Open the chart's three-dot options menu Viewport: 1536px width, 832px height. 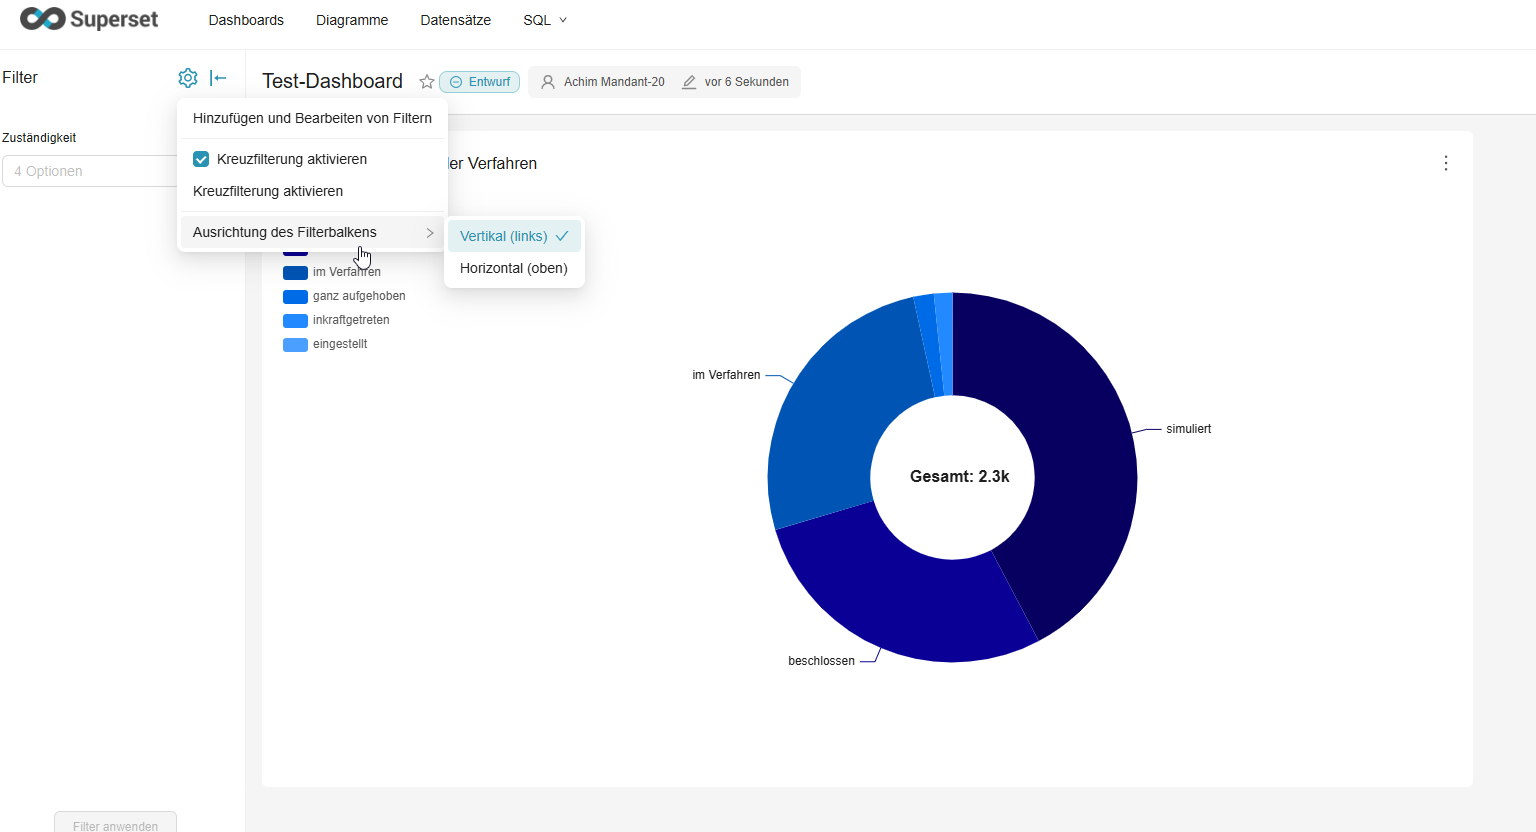(x=1445, y=163)
